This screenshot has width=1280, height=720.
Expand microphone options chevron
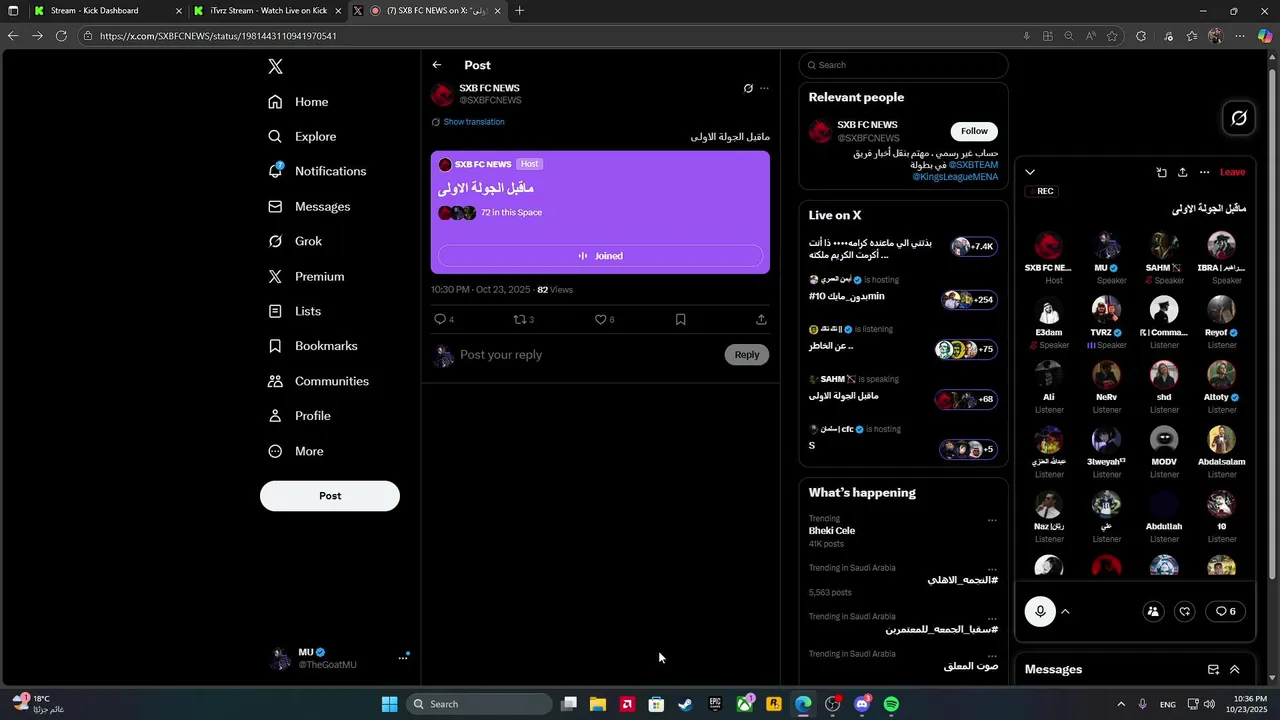[x=1065, y=611]
